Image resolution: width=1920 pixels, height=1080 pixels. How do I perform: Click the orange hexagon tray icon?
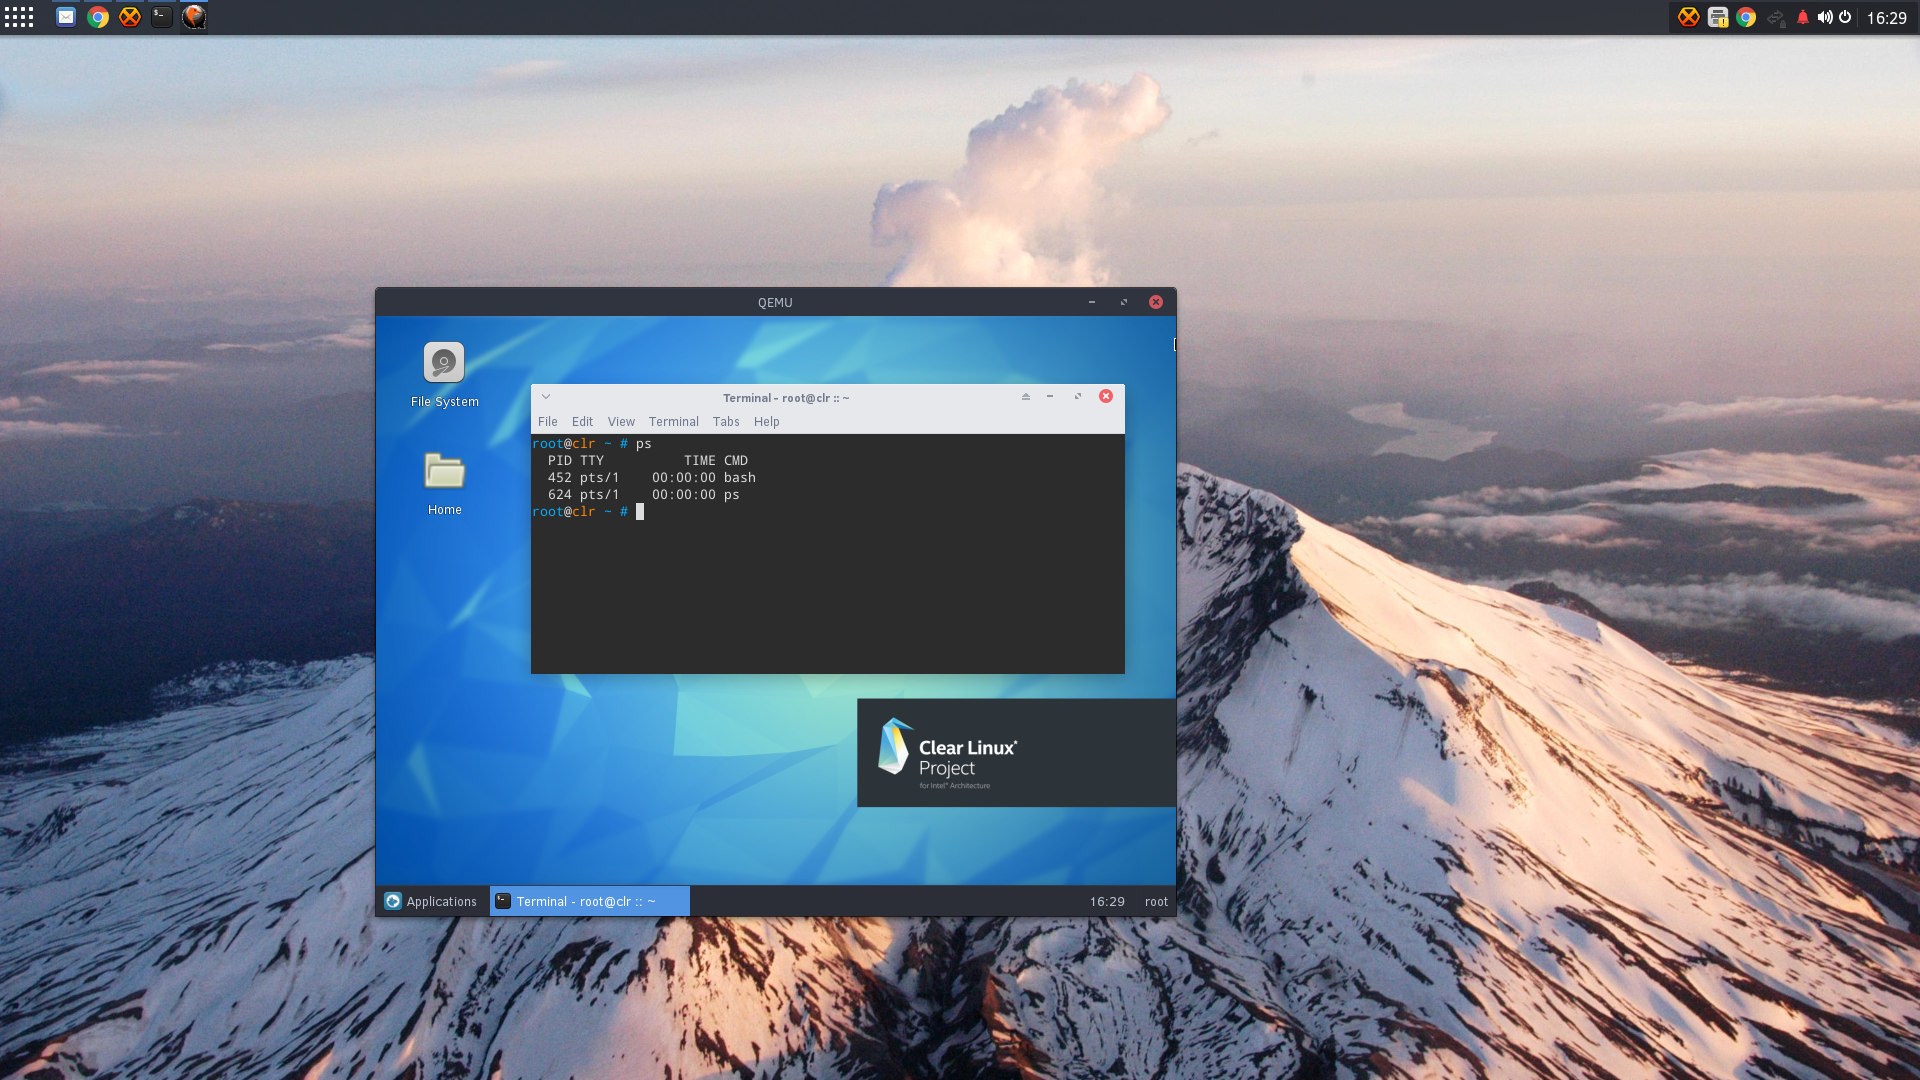click(1689, 17)
